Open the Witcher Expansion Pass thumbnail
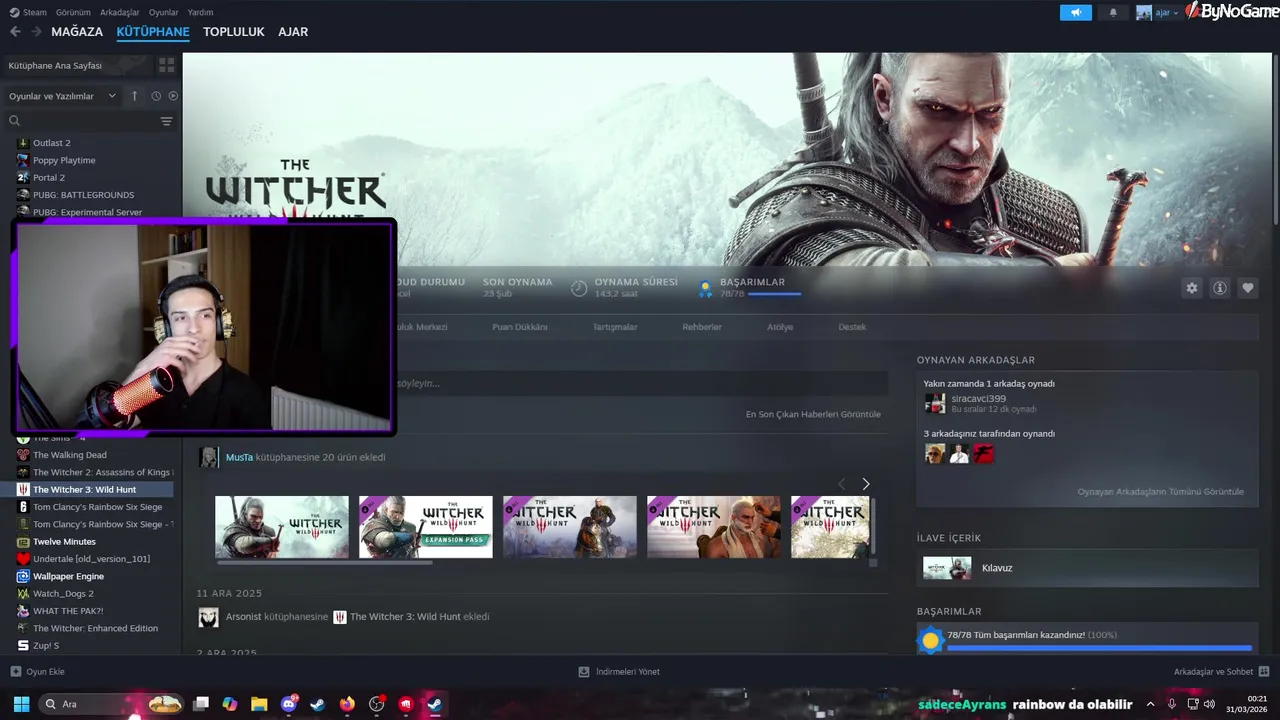 point(426,527)
